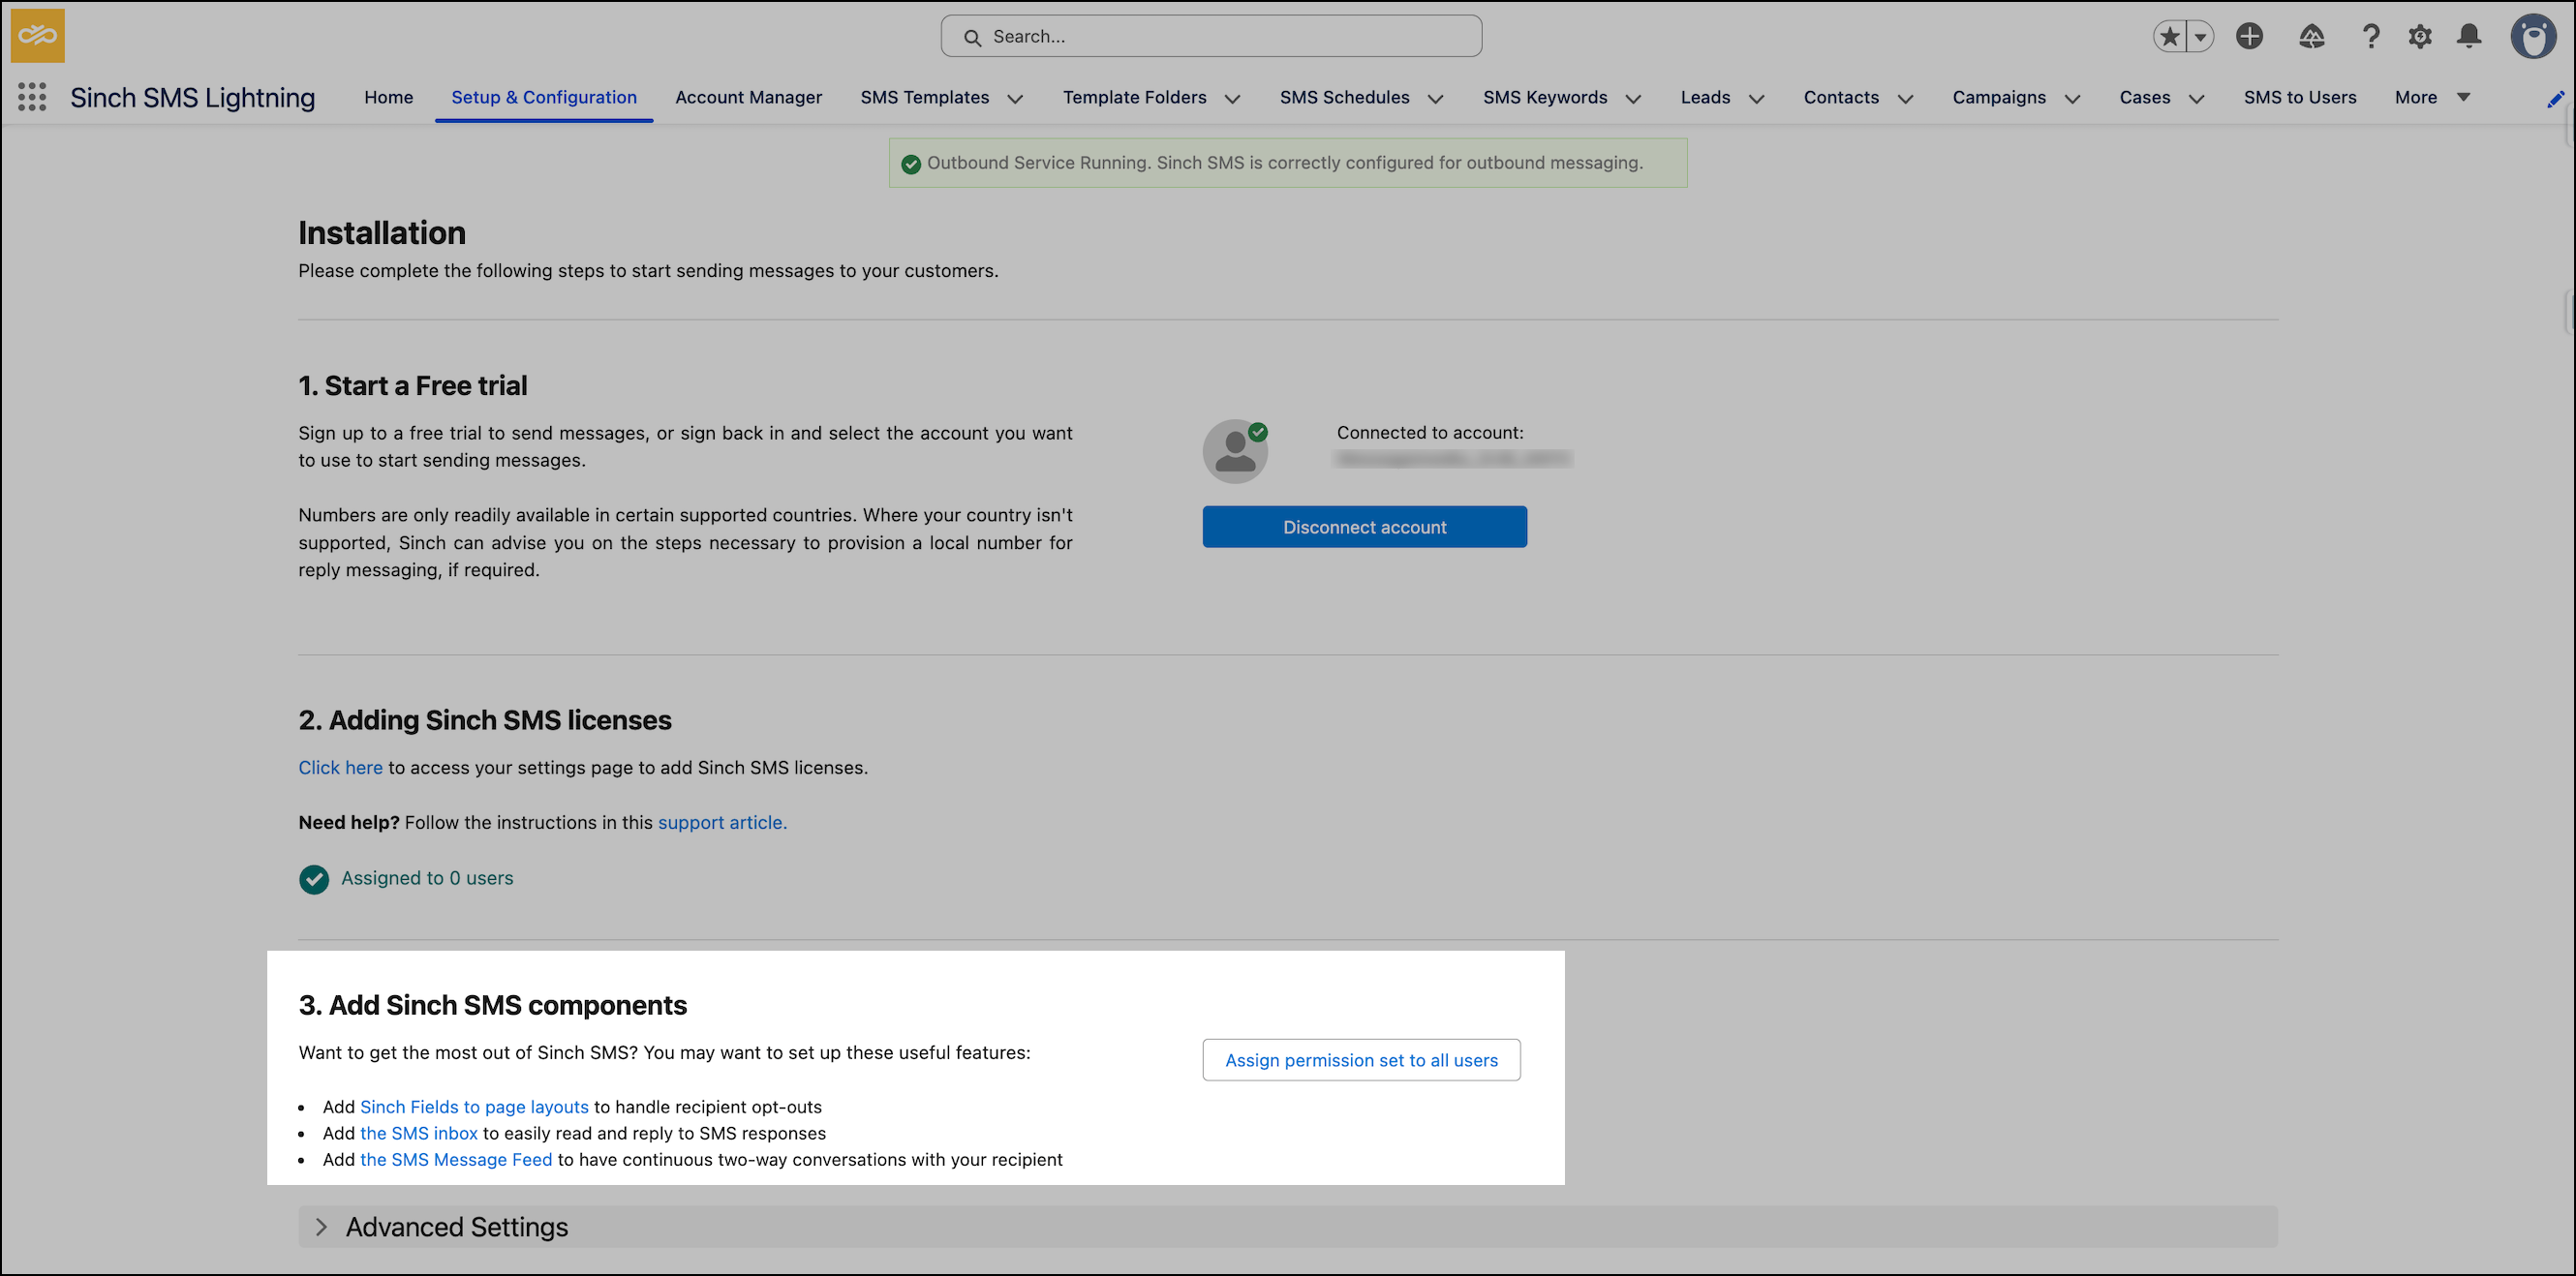Open the Favorites list dropdown arrow
This screenshot has width=2576, height=1276.
click(2200, 37)
